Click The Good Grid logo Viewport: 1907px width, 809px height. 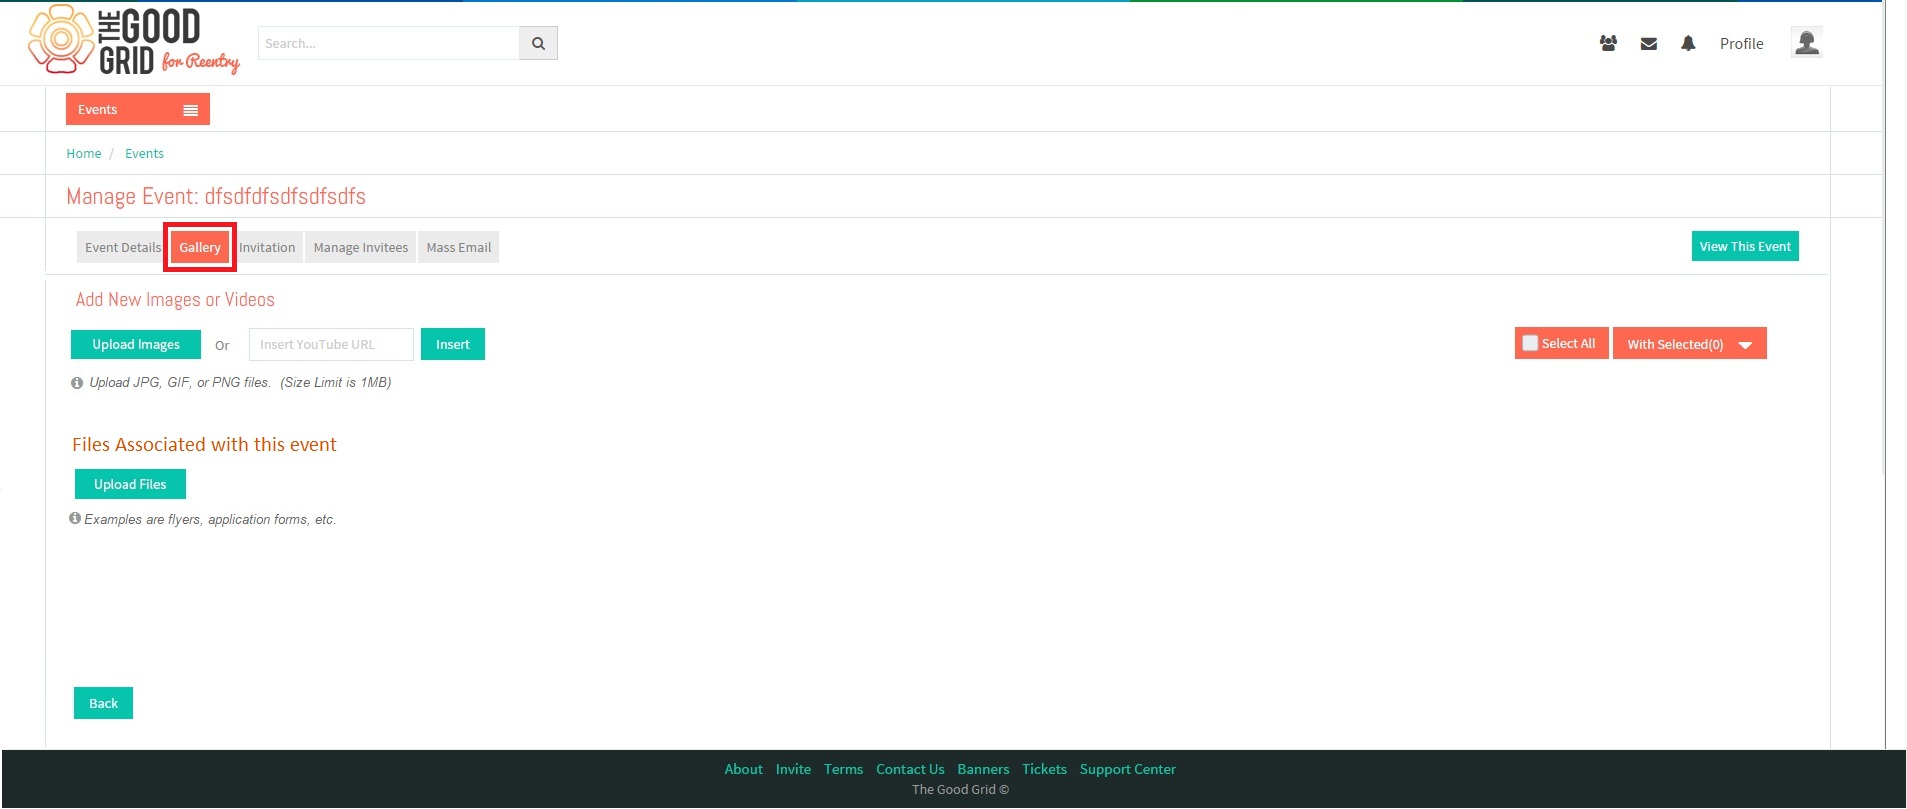click(x=134, y=41)
